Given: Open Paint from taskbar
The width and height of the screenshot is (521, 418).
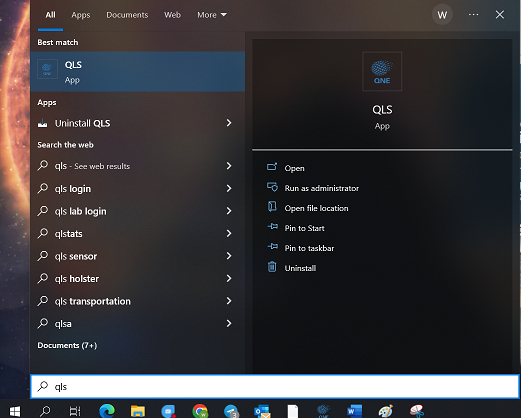Looking at the screenshot, I should pyautogui.click(x=386, y=411).
